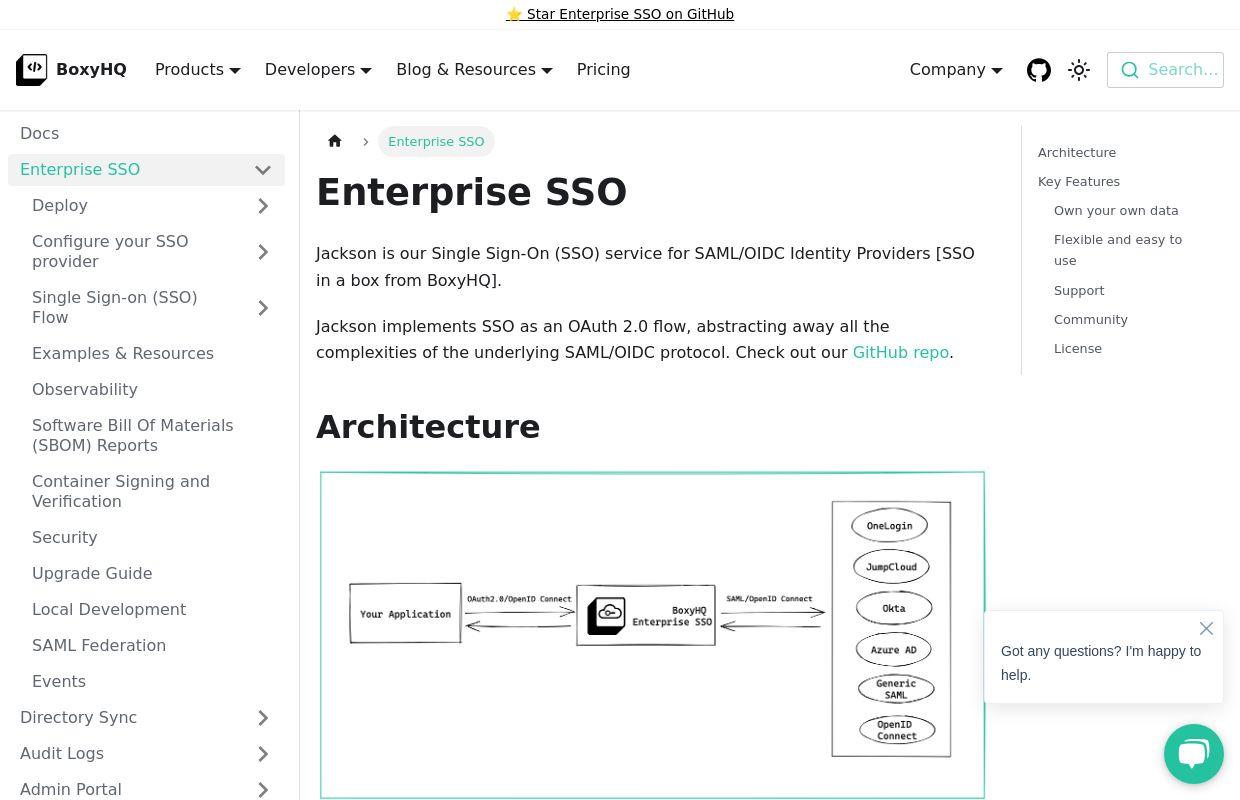Jump to Support in table of contents
The height and width of the screenshot is (800, 1240).
[x=1079, y=291]
